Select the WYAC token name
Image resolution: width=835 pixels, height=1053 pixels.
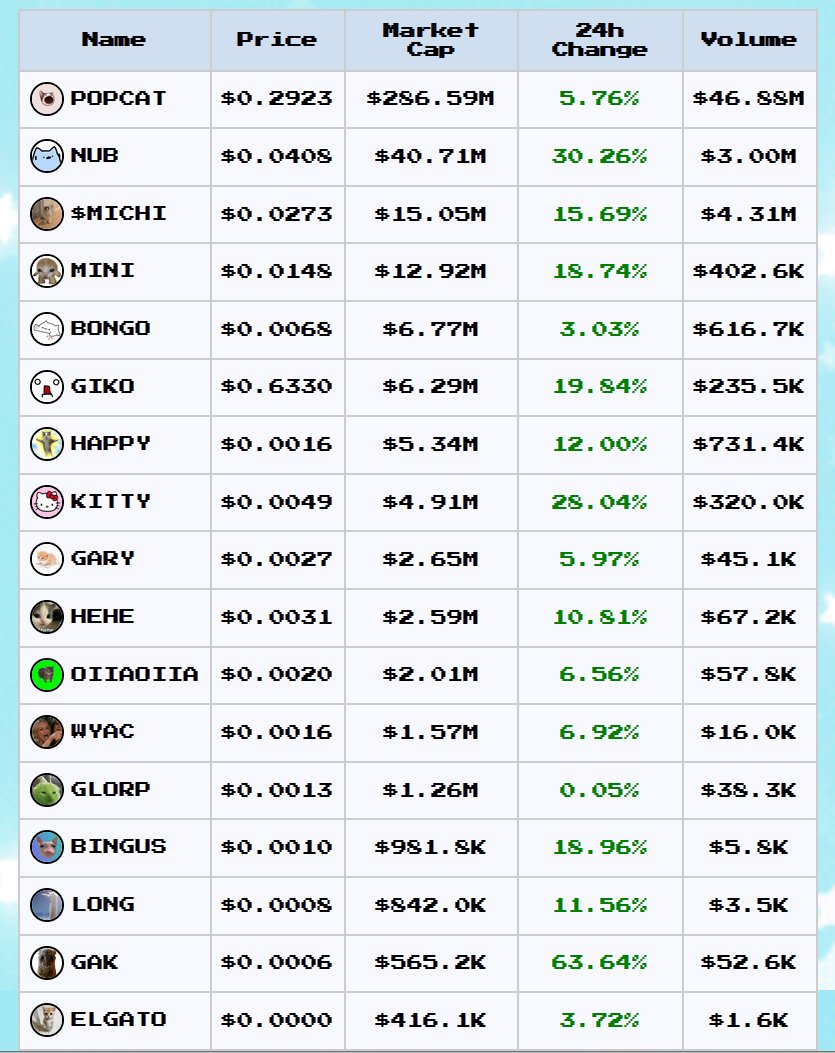coord(102,731)
